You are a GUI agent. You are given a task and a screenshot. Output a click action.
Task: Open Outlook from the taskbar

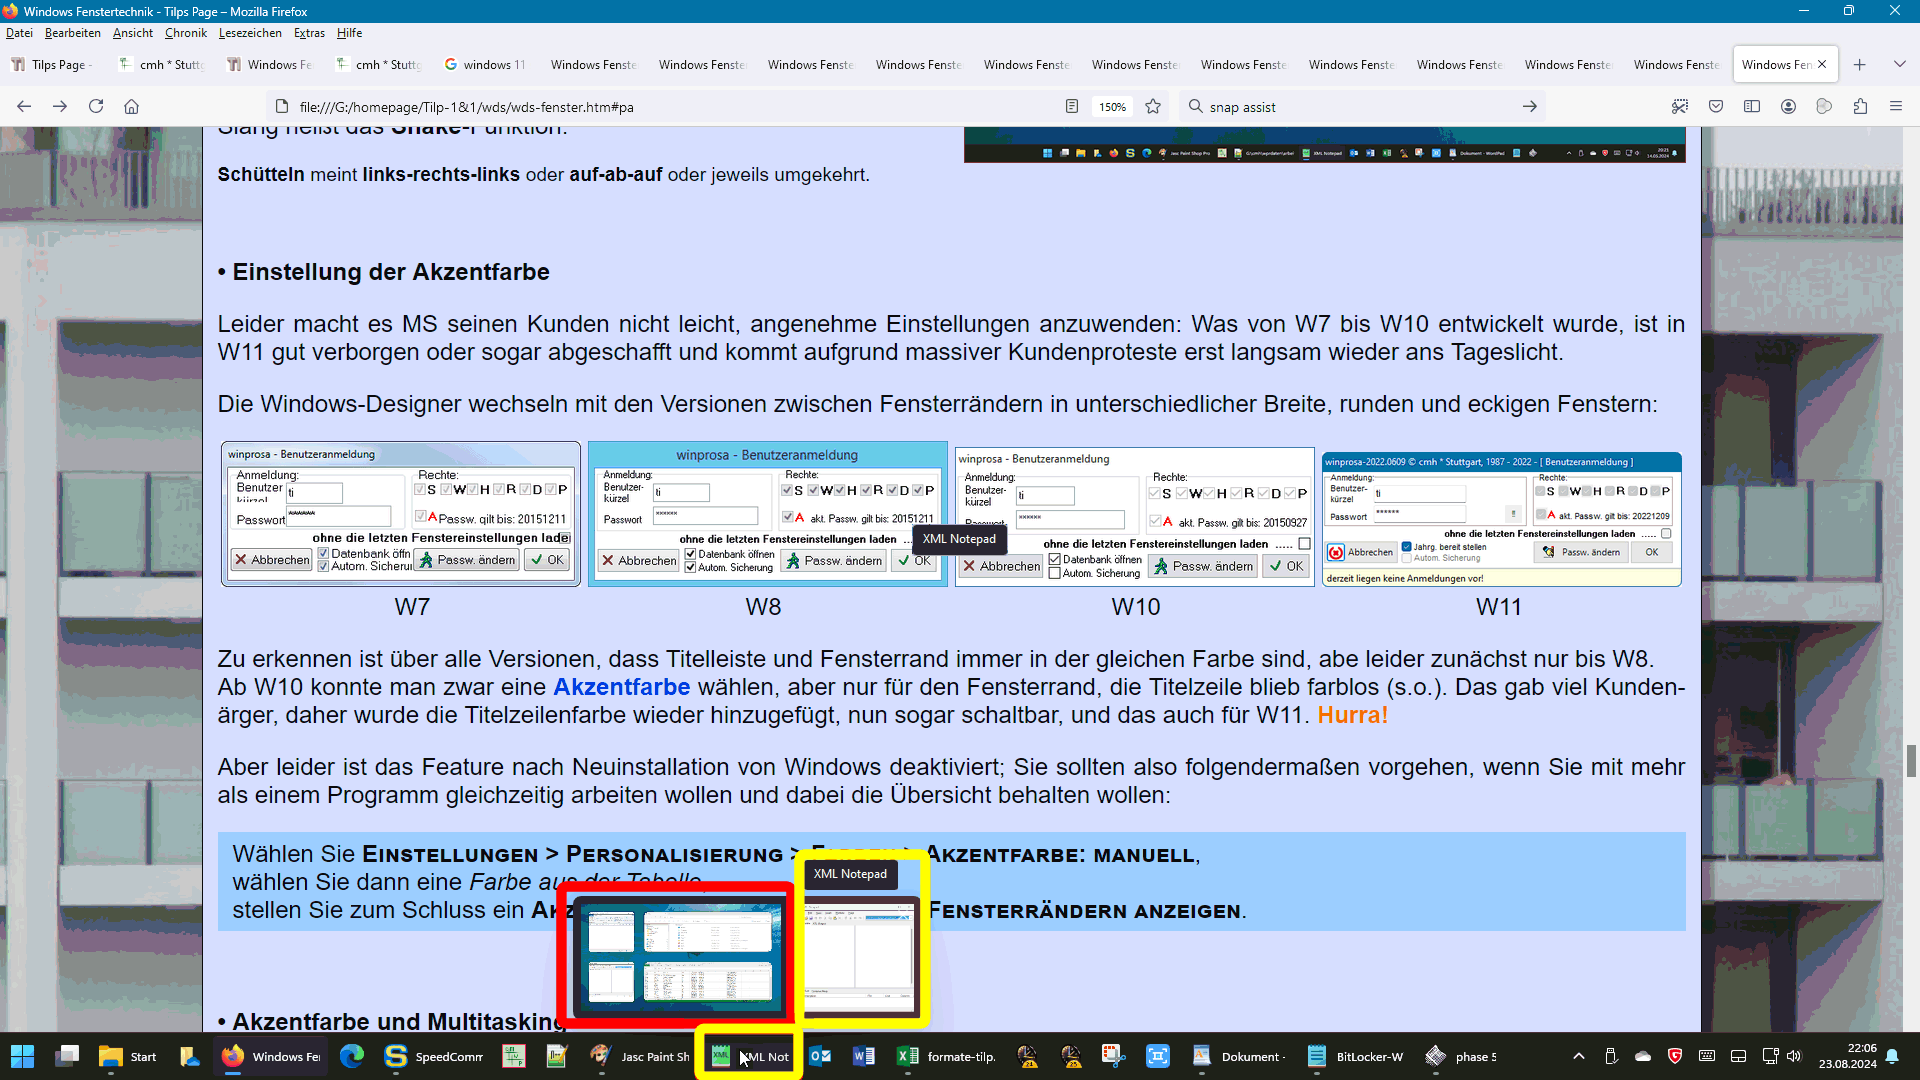820,1056
